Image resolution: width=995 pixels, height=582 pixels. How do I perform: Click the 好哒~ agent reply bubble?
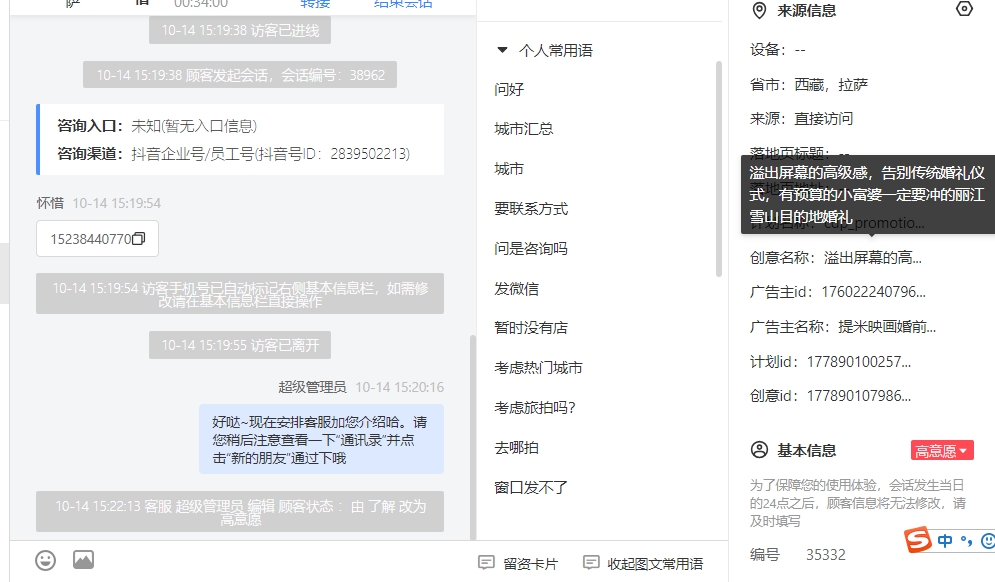pos(321,439)
